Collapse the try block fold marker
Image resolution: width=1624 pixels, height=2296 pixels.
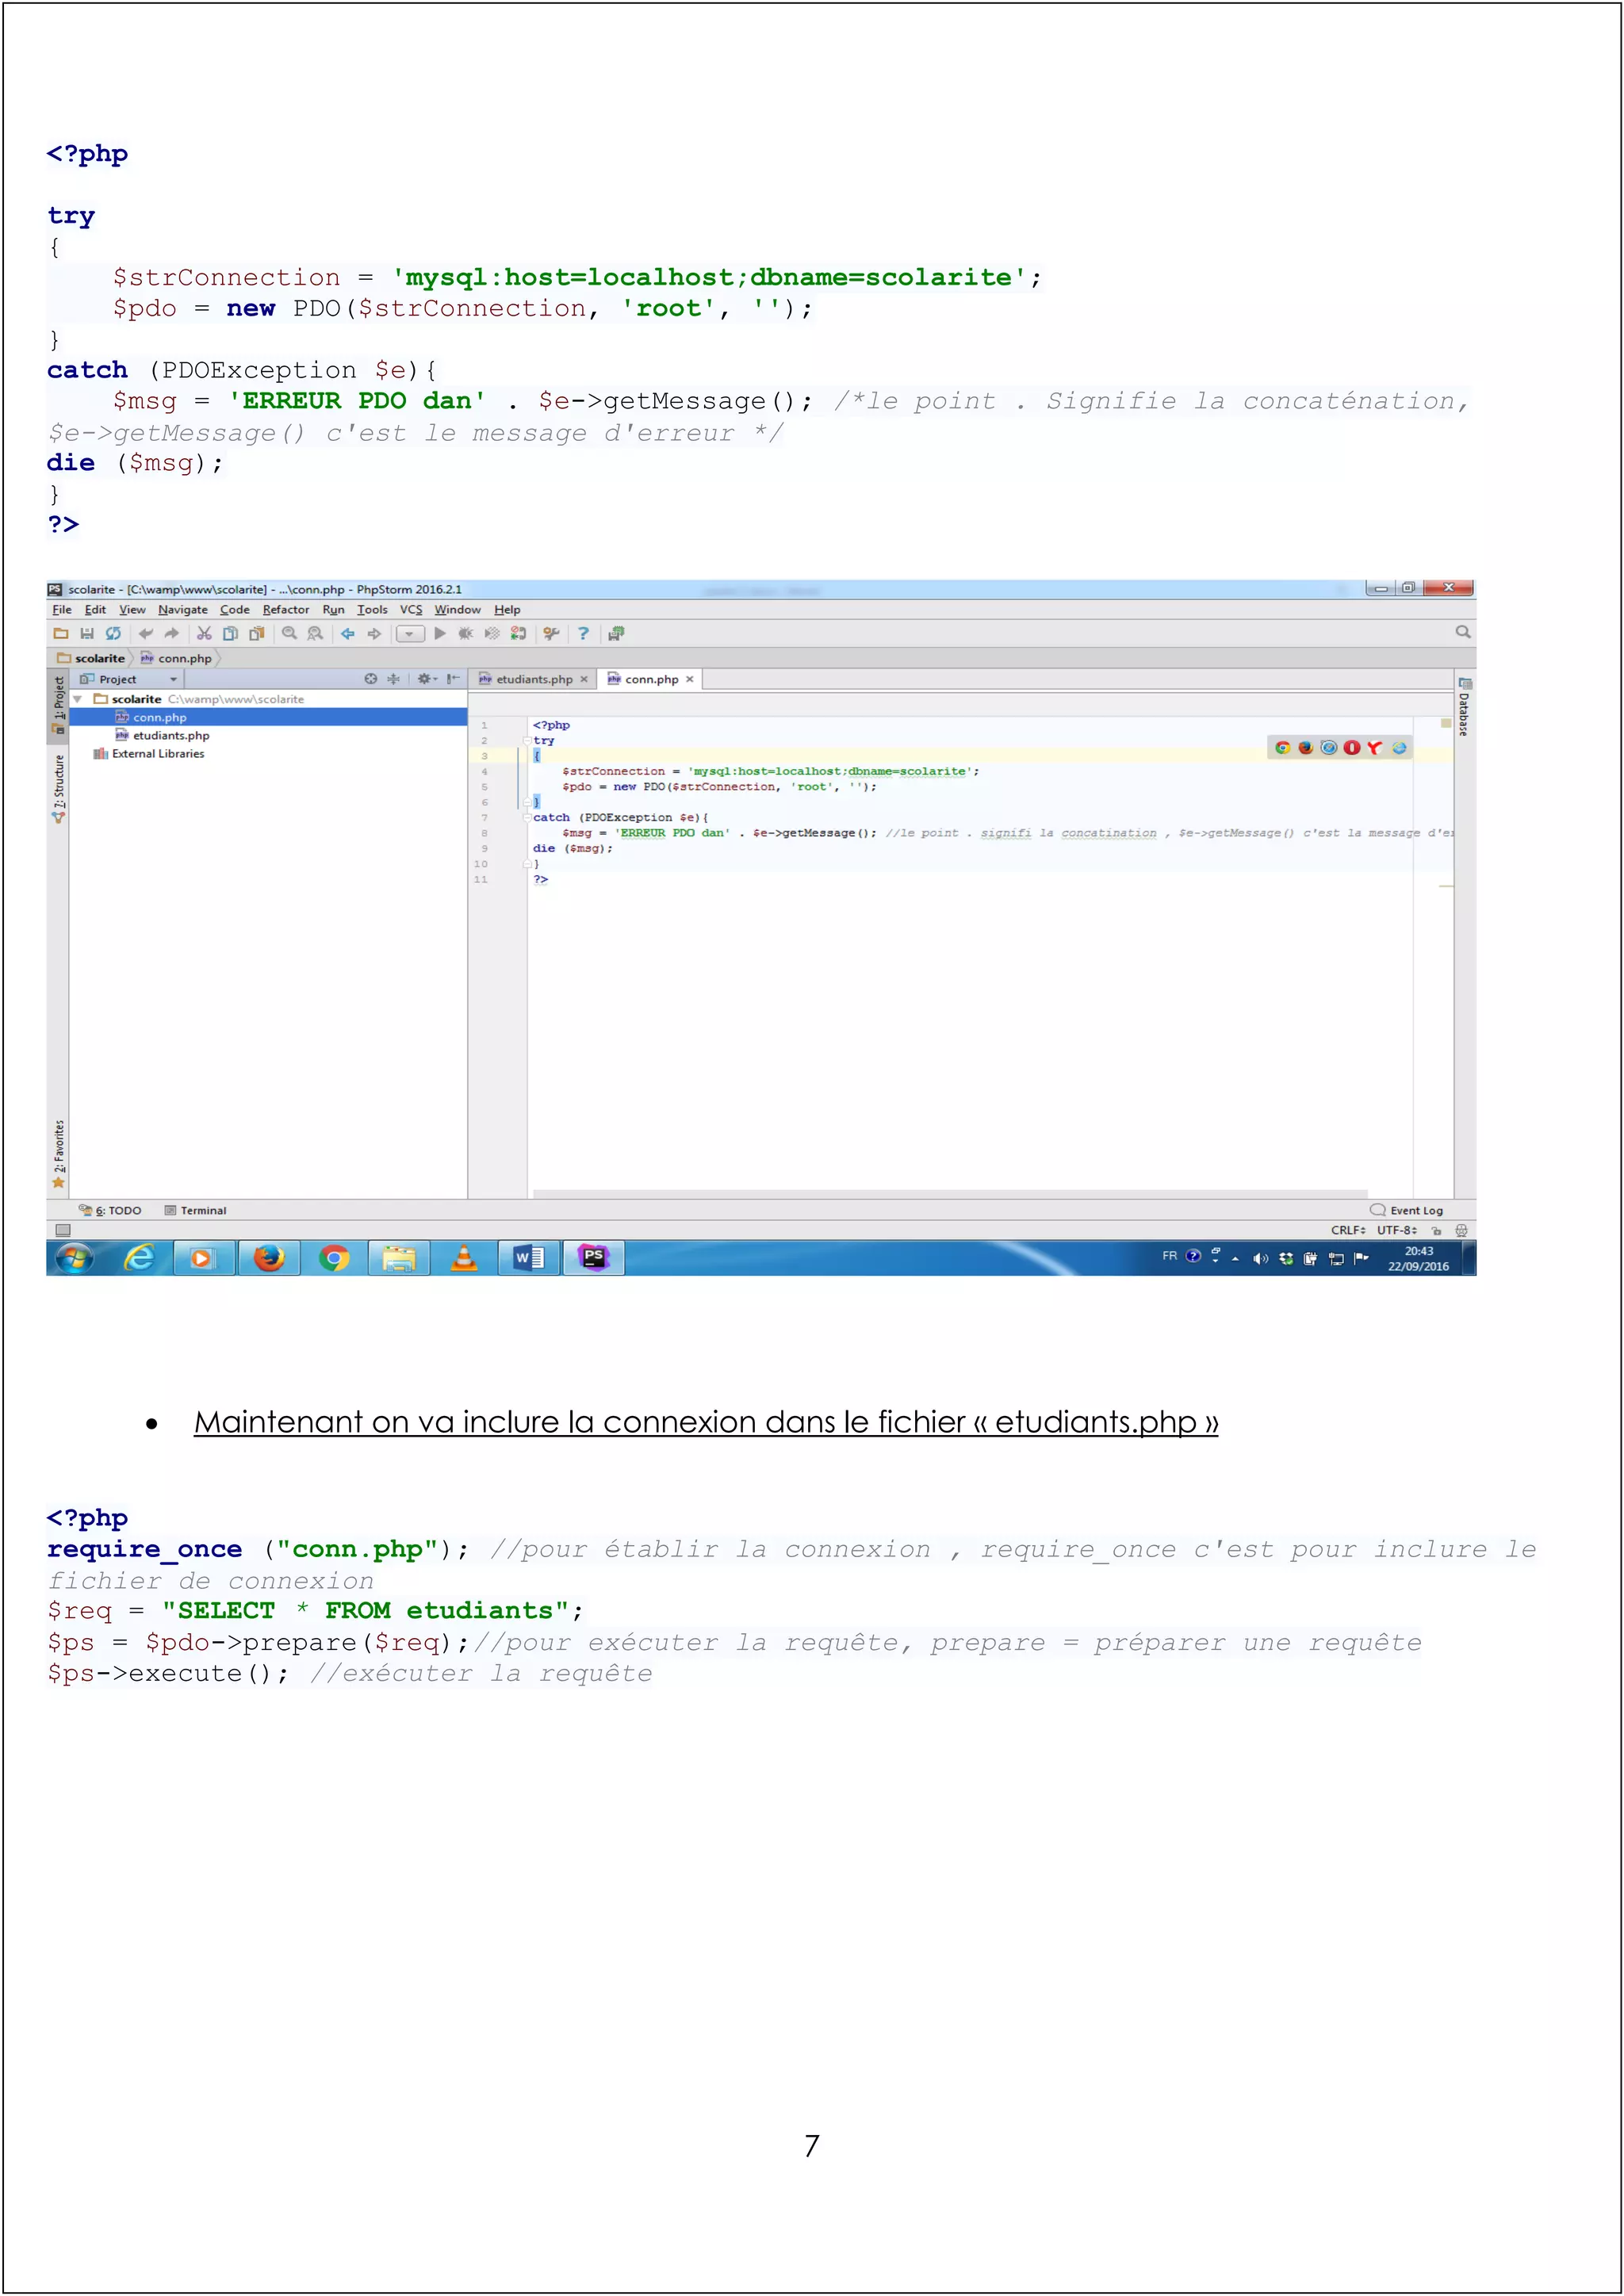[x=527, y=741]
